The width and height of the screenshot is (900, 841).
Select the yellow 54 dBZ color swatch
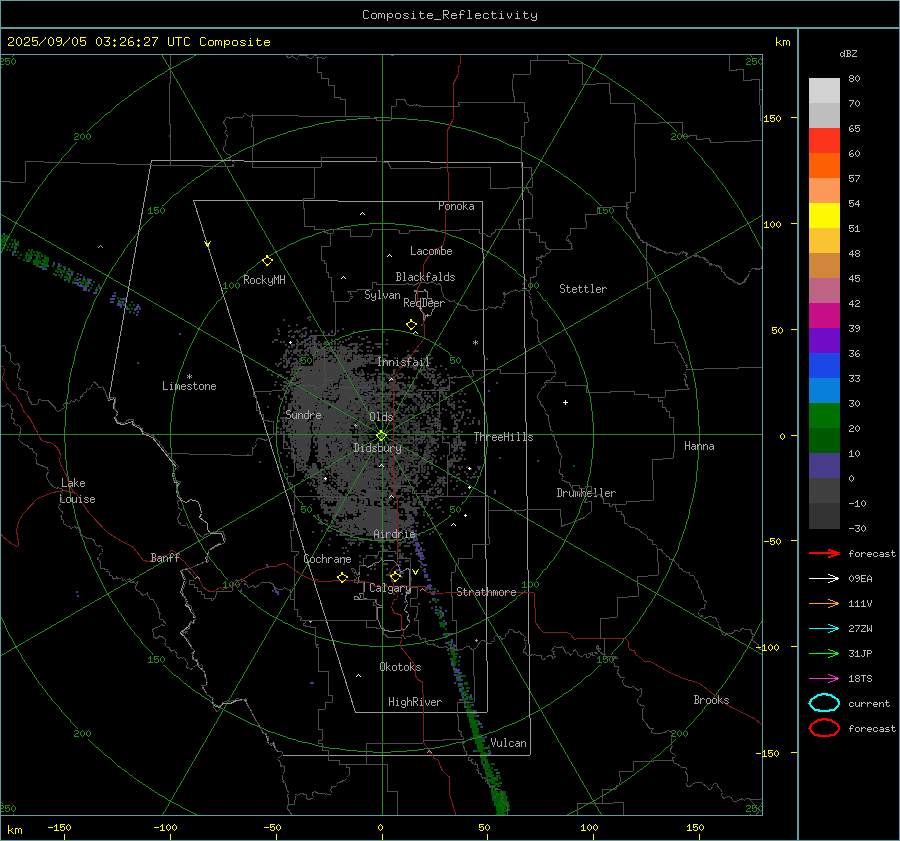click(x=824, y=216)
